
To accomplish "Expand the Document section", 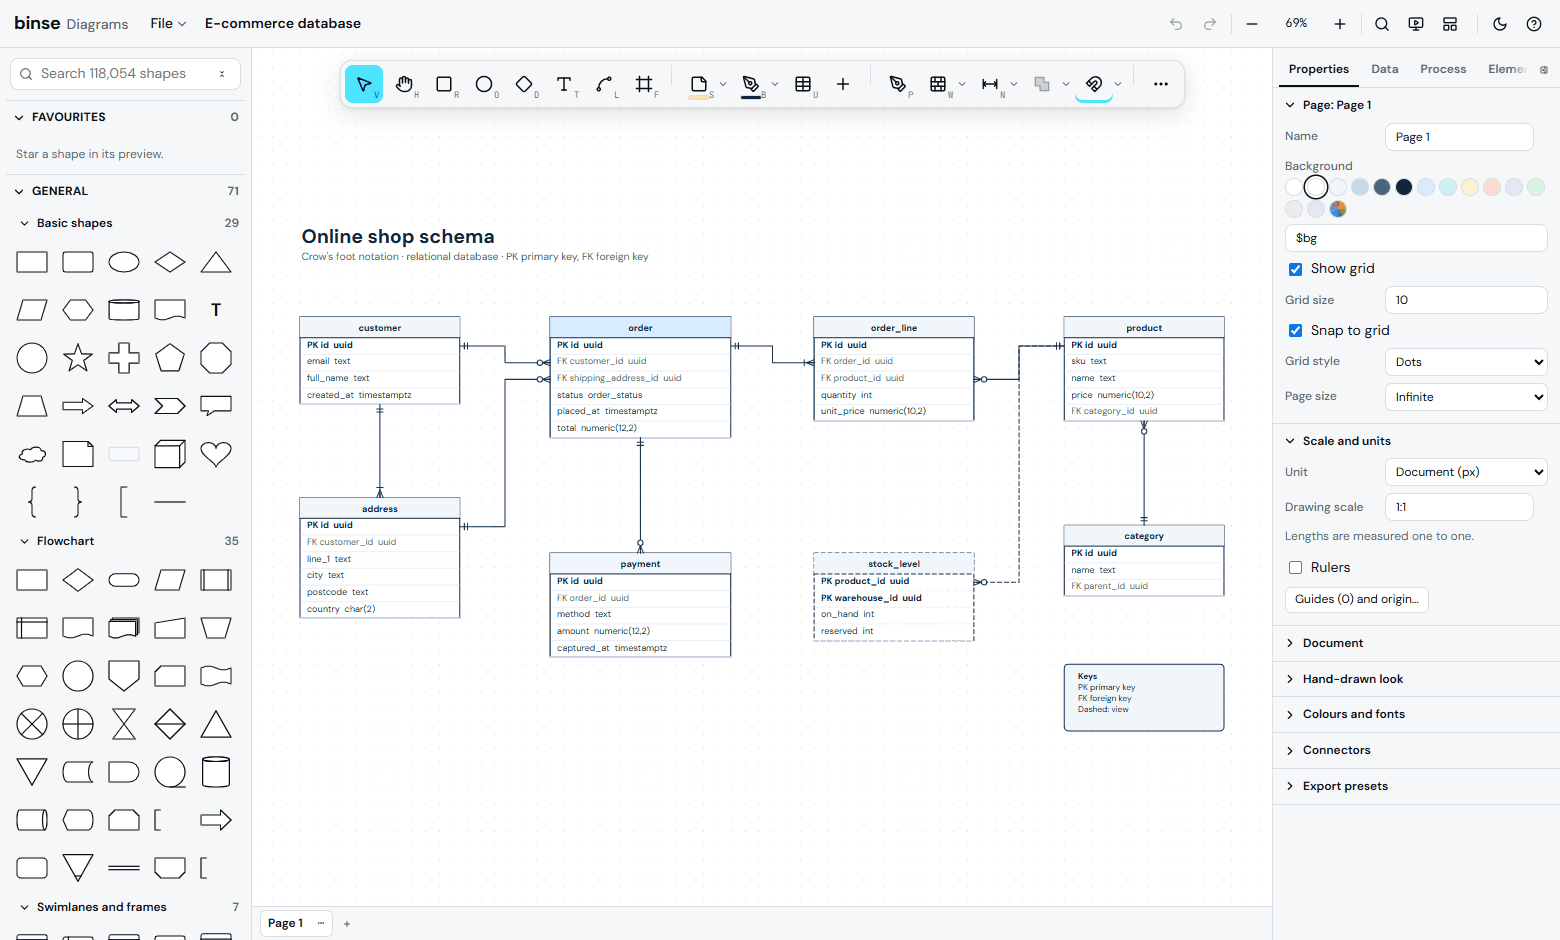I will pyautogui.click(x=1416, y=643).
